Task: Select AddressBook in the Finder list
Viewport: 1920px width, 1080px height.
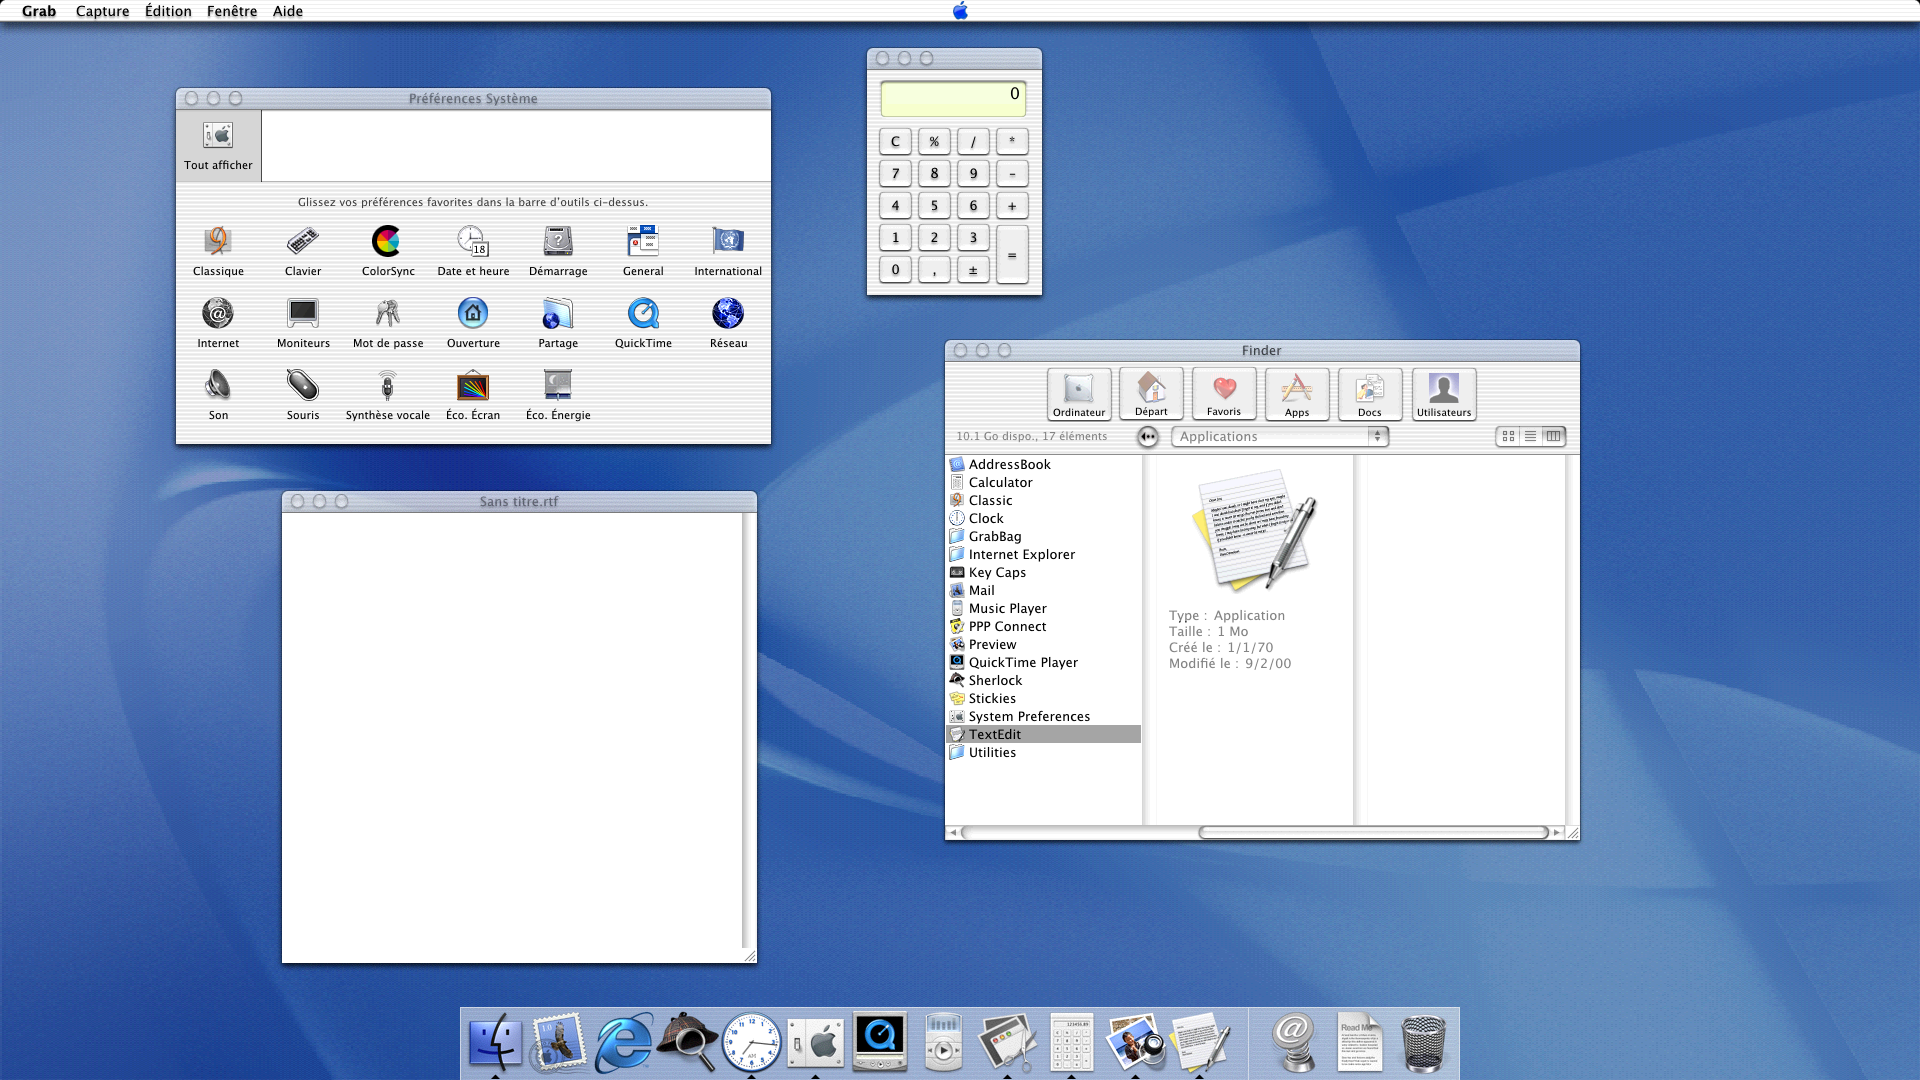Action: [1043, 464]
